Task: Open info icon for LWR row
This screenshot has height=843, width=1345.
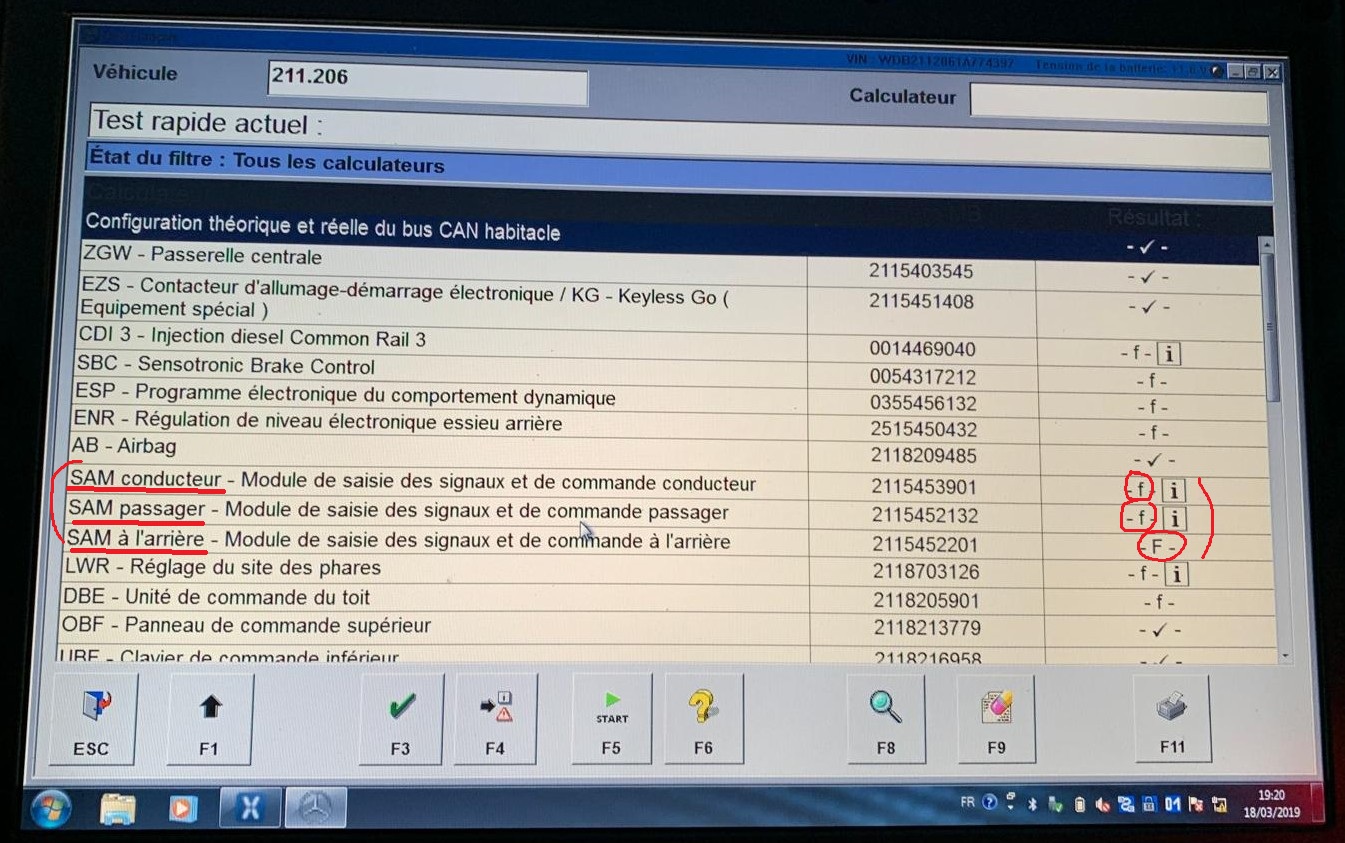Action: (x=1177, y=575)
